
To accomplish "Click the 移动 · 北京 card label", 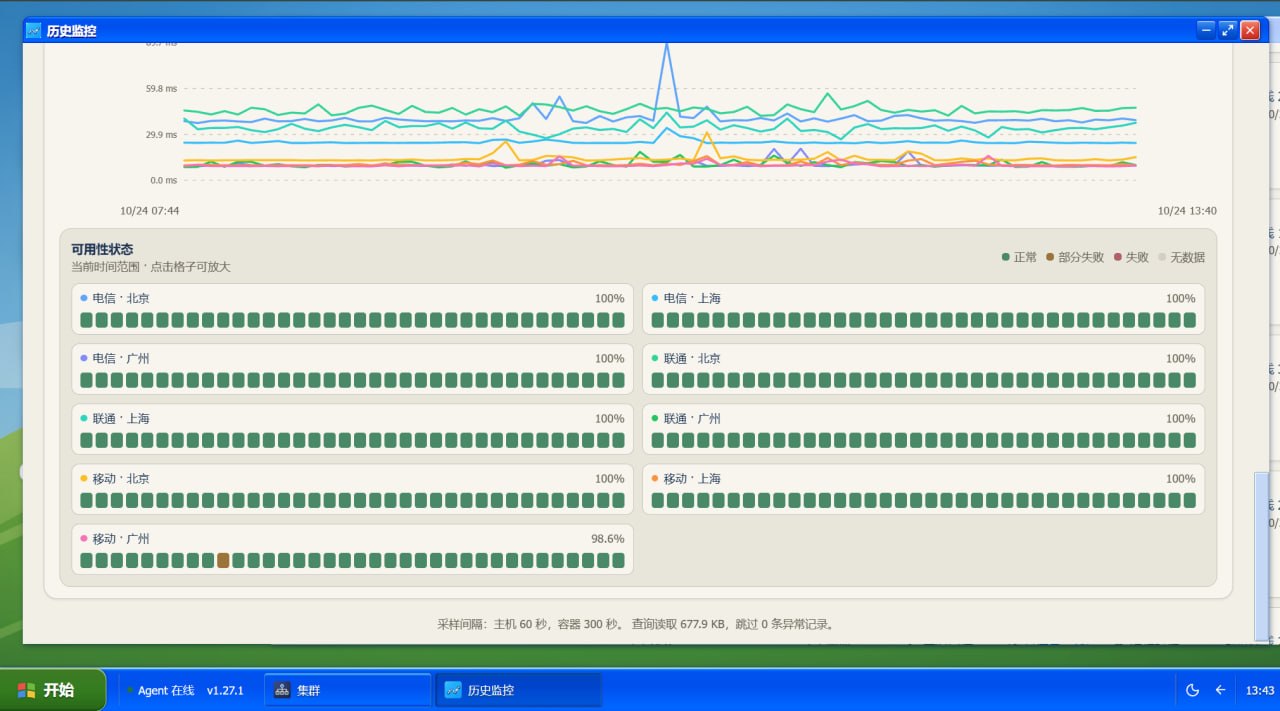I will (121, 478).
